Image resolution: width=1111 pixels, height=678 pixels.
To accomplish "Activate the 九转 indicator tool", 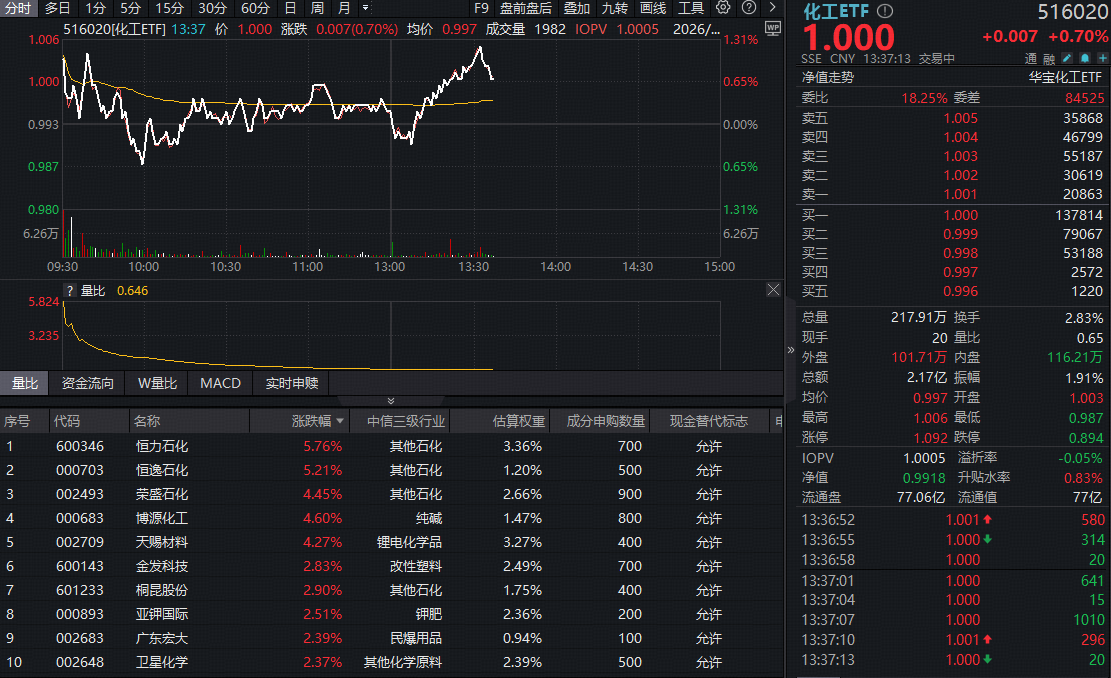I will pyautogui.click(x=615, y=8).
